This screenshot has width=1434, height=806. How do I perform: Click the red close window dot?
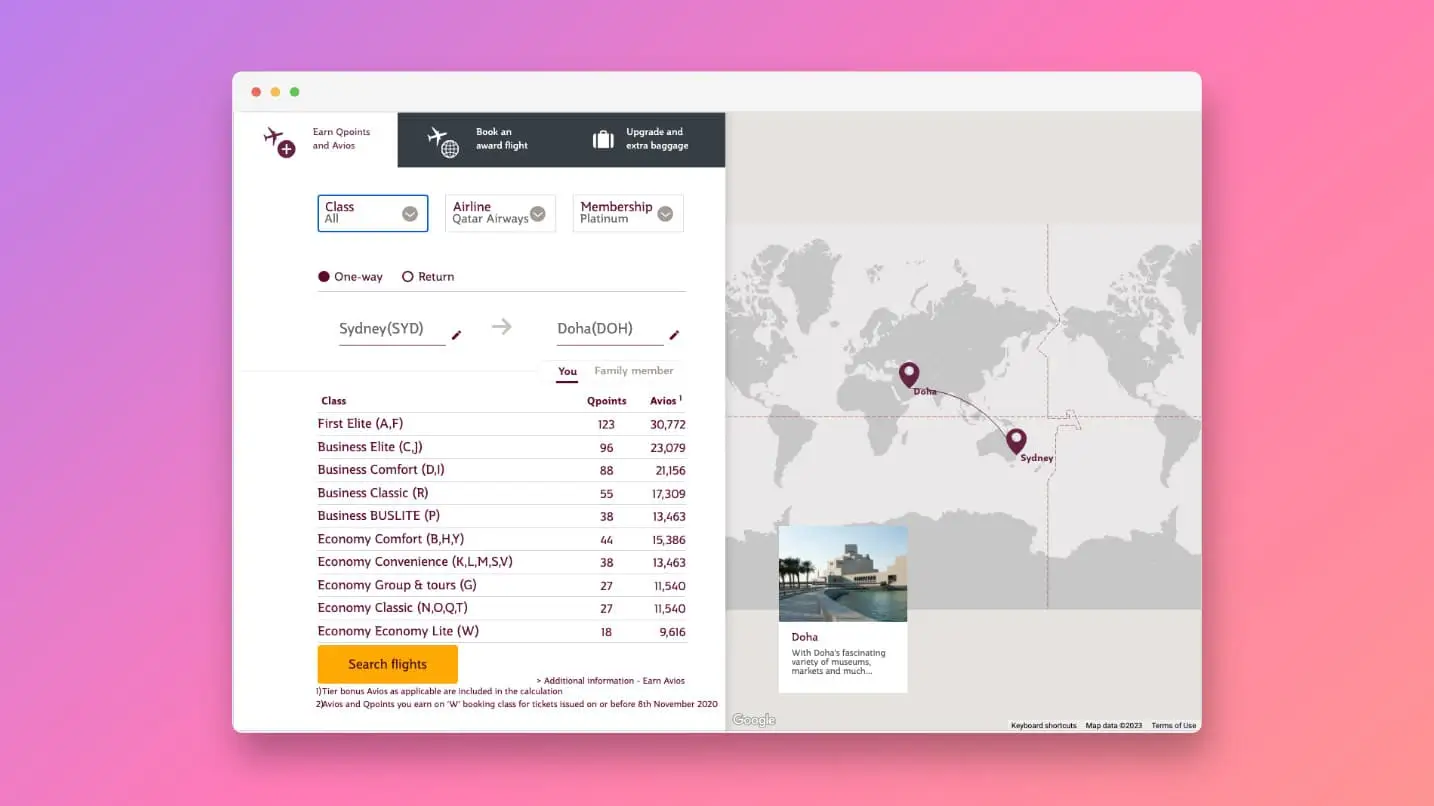(256, 92)
